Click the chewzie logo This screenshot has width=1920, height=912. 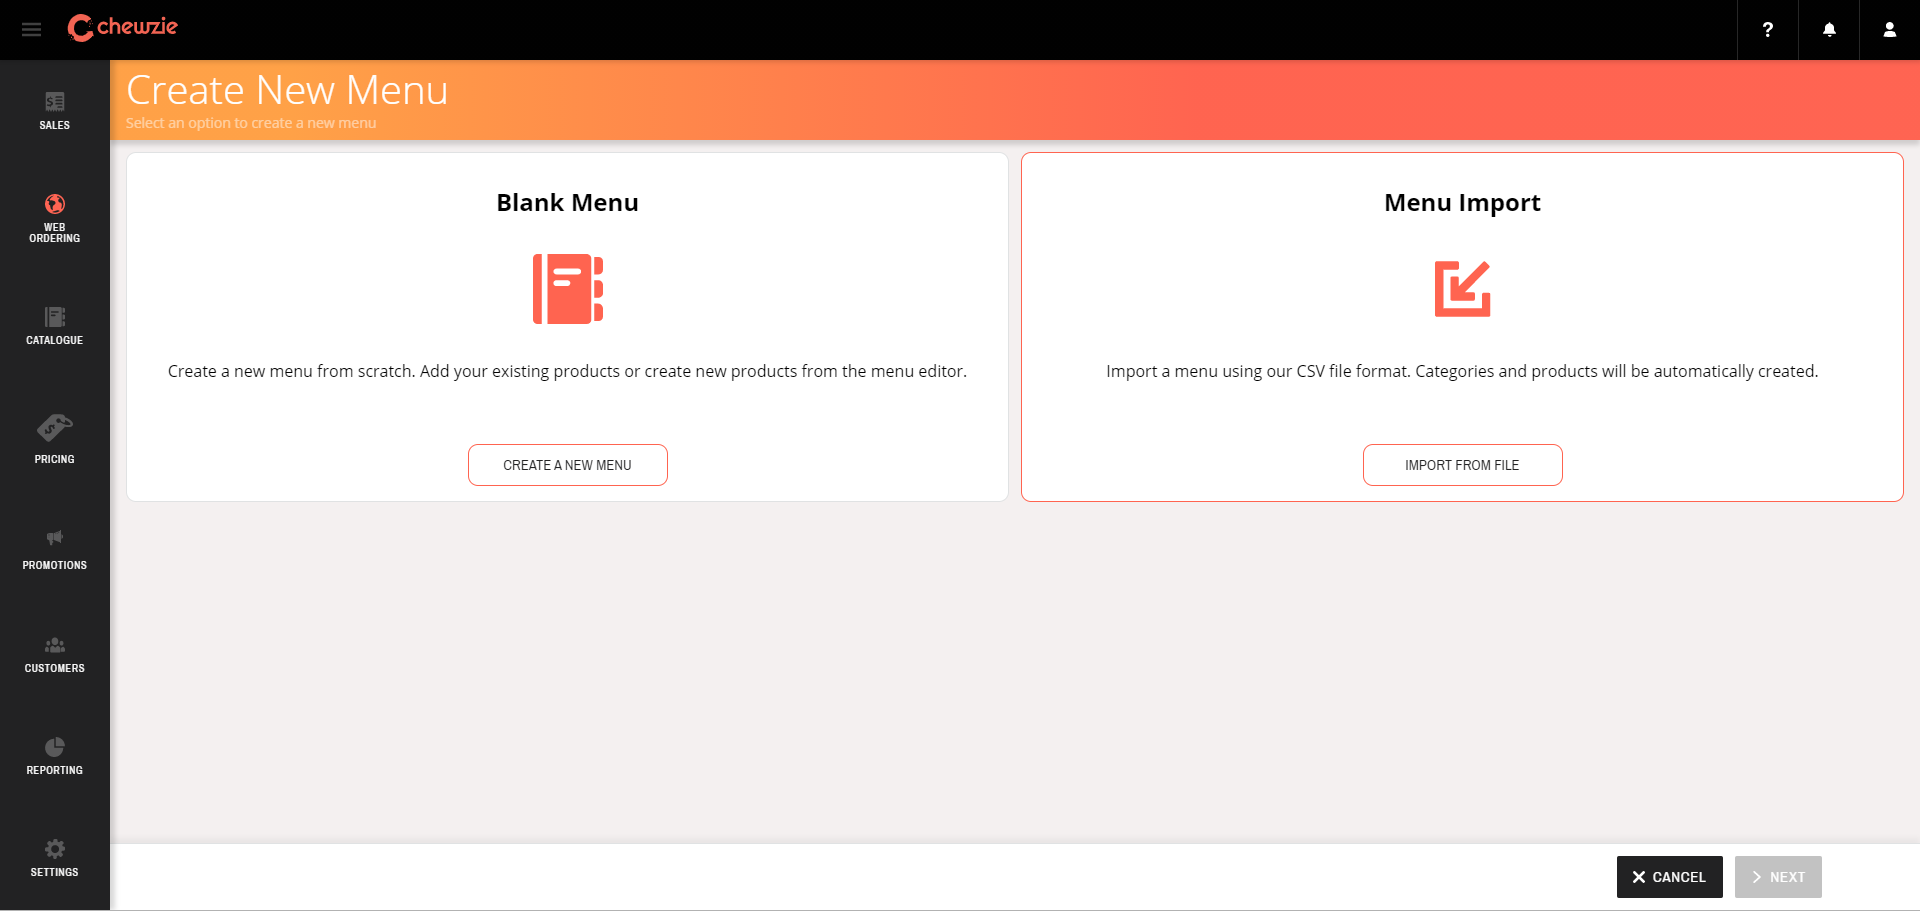pyautogui.click(x=122, y=28)
